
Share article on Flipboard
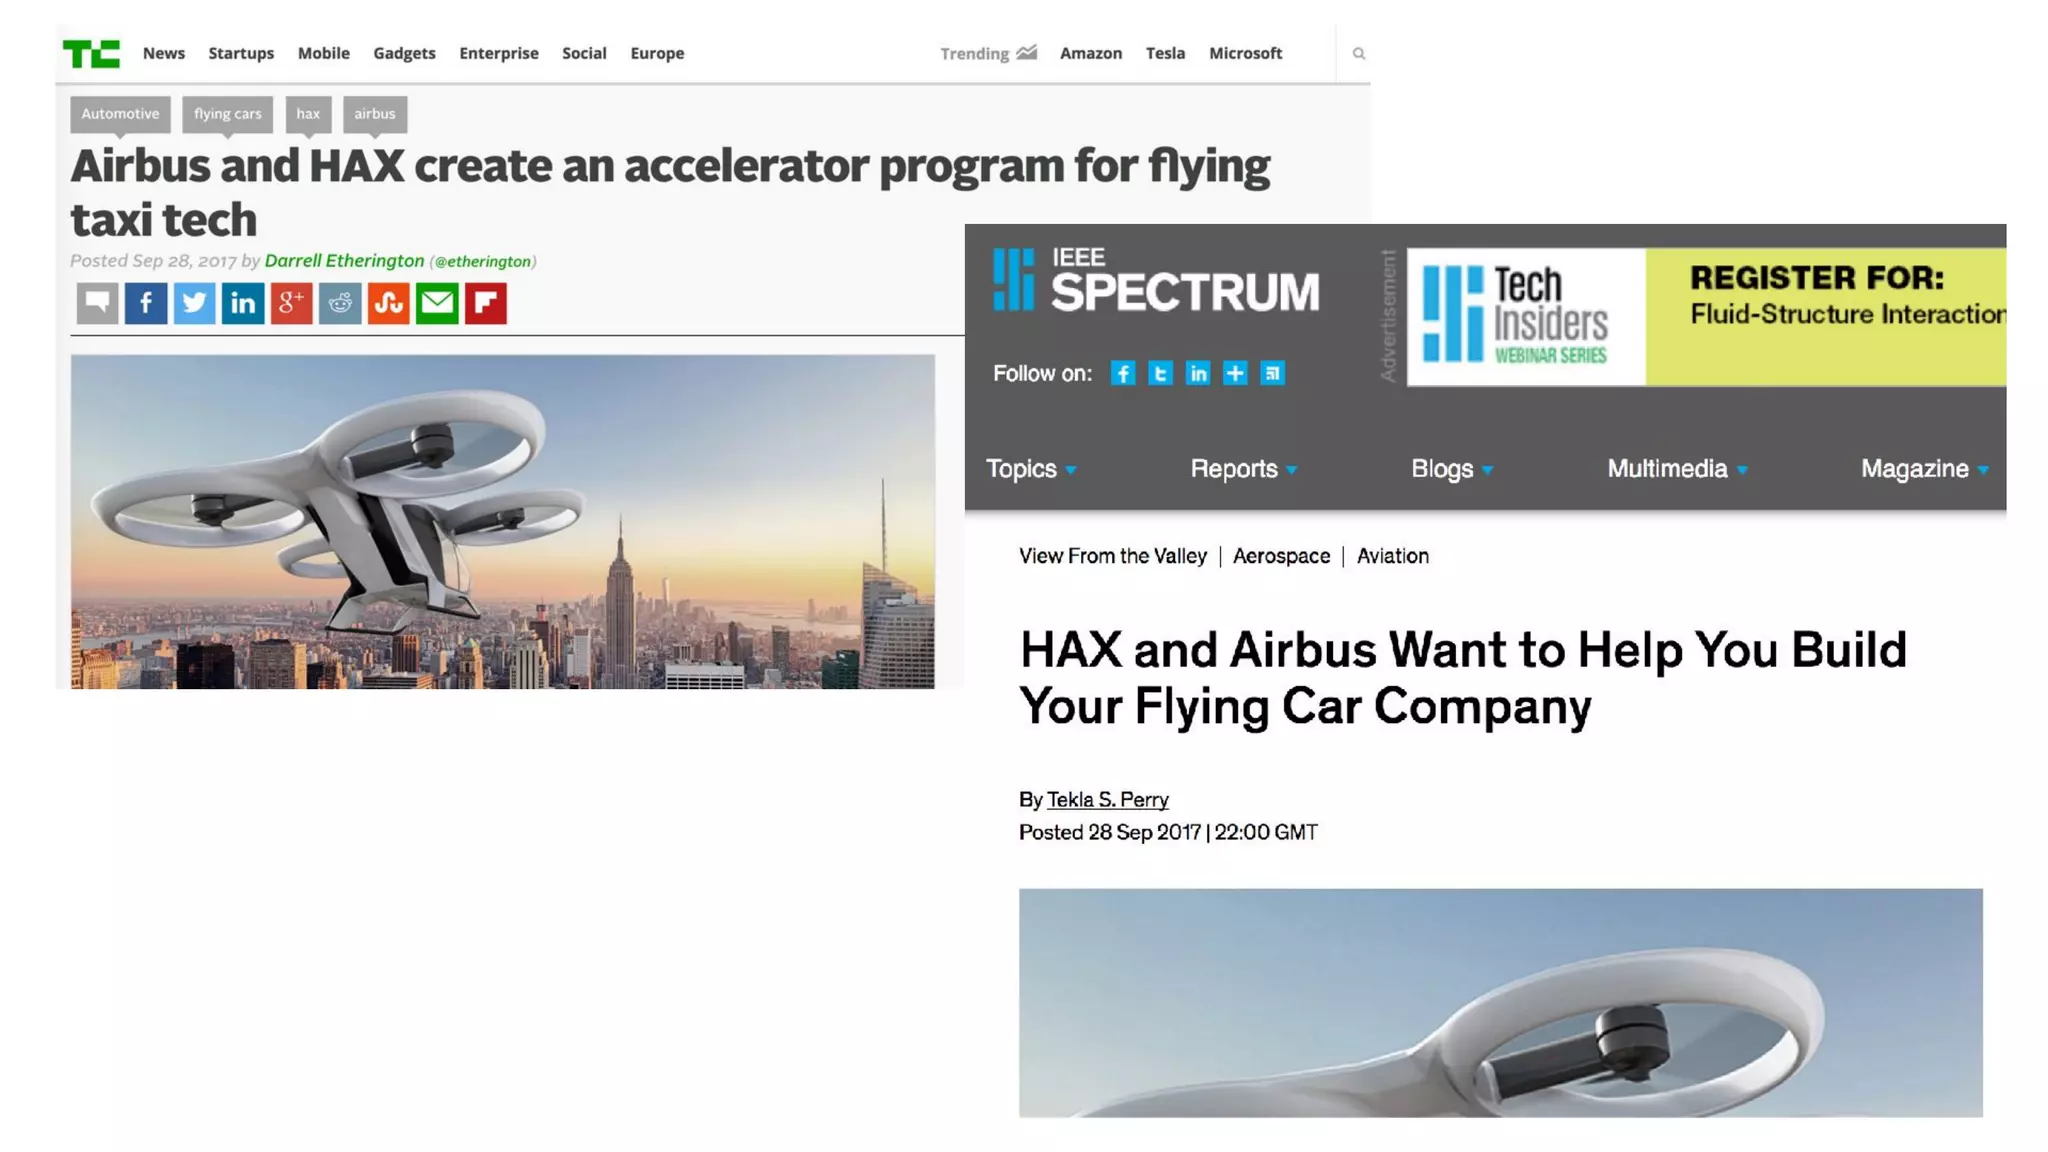(486, 303)
